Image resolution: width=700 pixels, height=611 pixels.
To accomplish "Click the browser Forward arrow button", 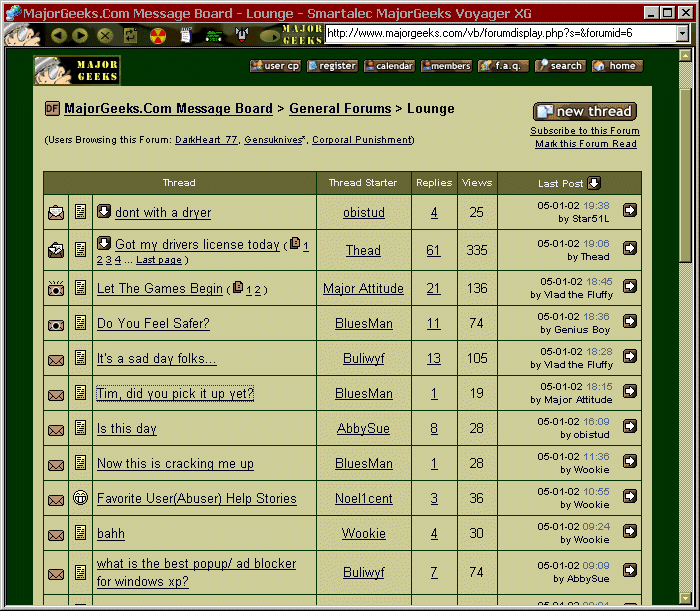I will coord(80,35).
